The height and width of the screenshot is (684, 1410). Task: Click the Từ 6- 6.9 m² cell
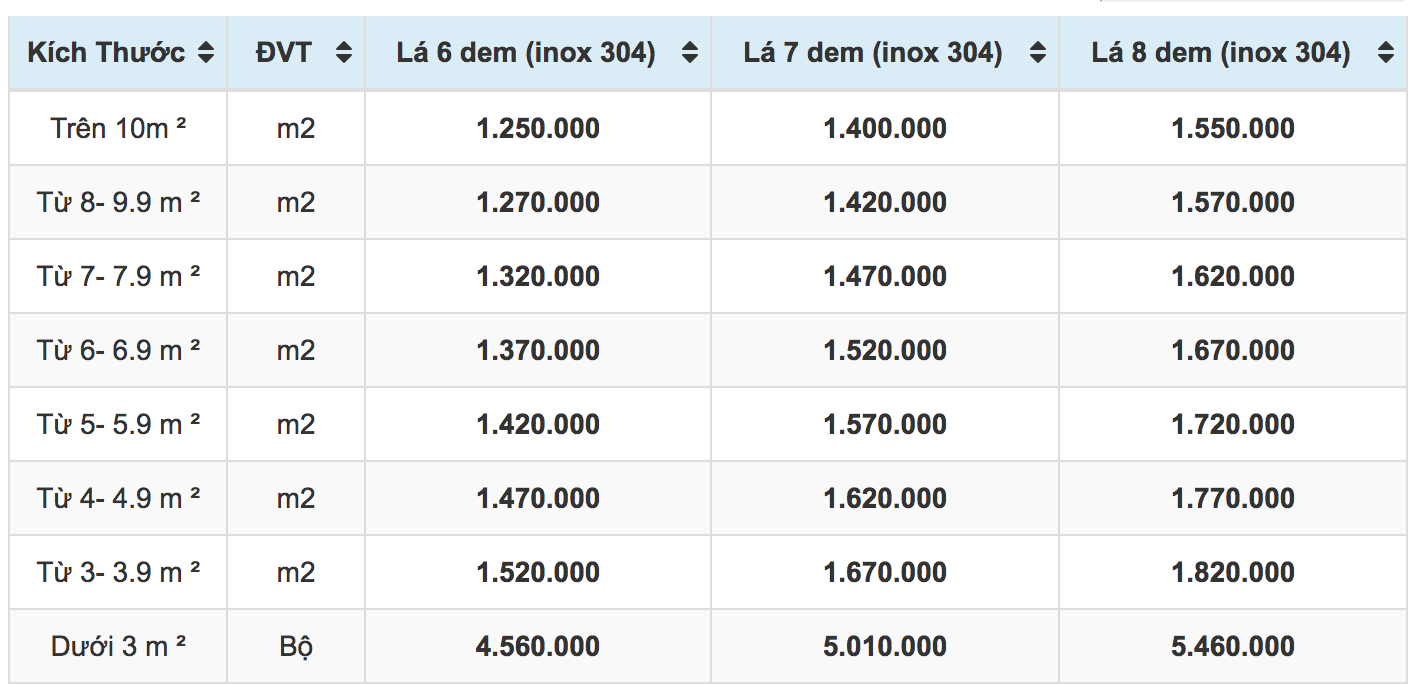point(119,350)
